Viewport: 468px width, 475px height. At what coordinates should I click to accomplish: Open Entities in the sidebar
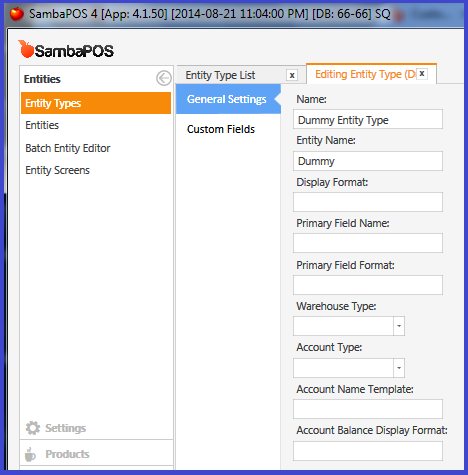[x=42, y=125]
